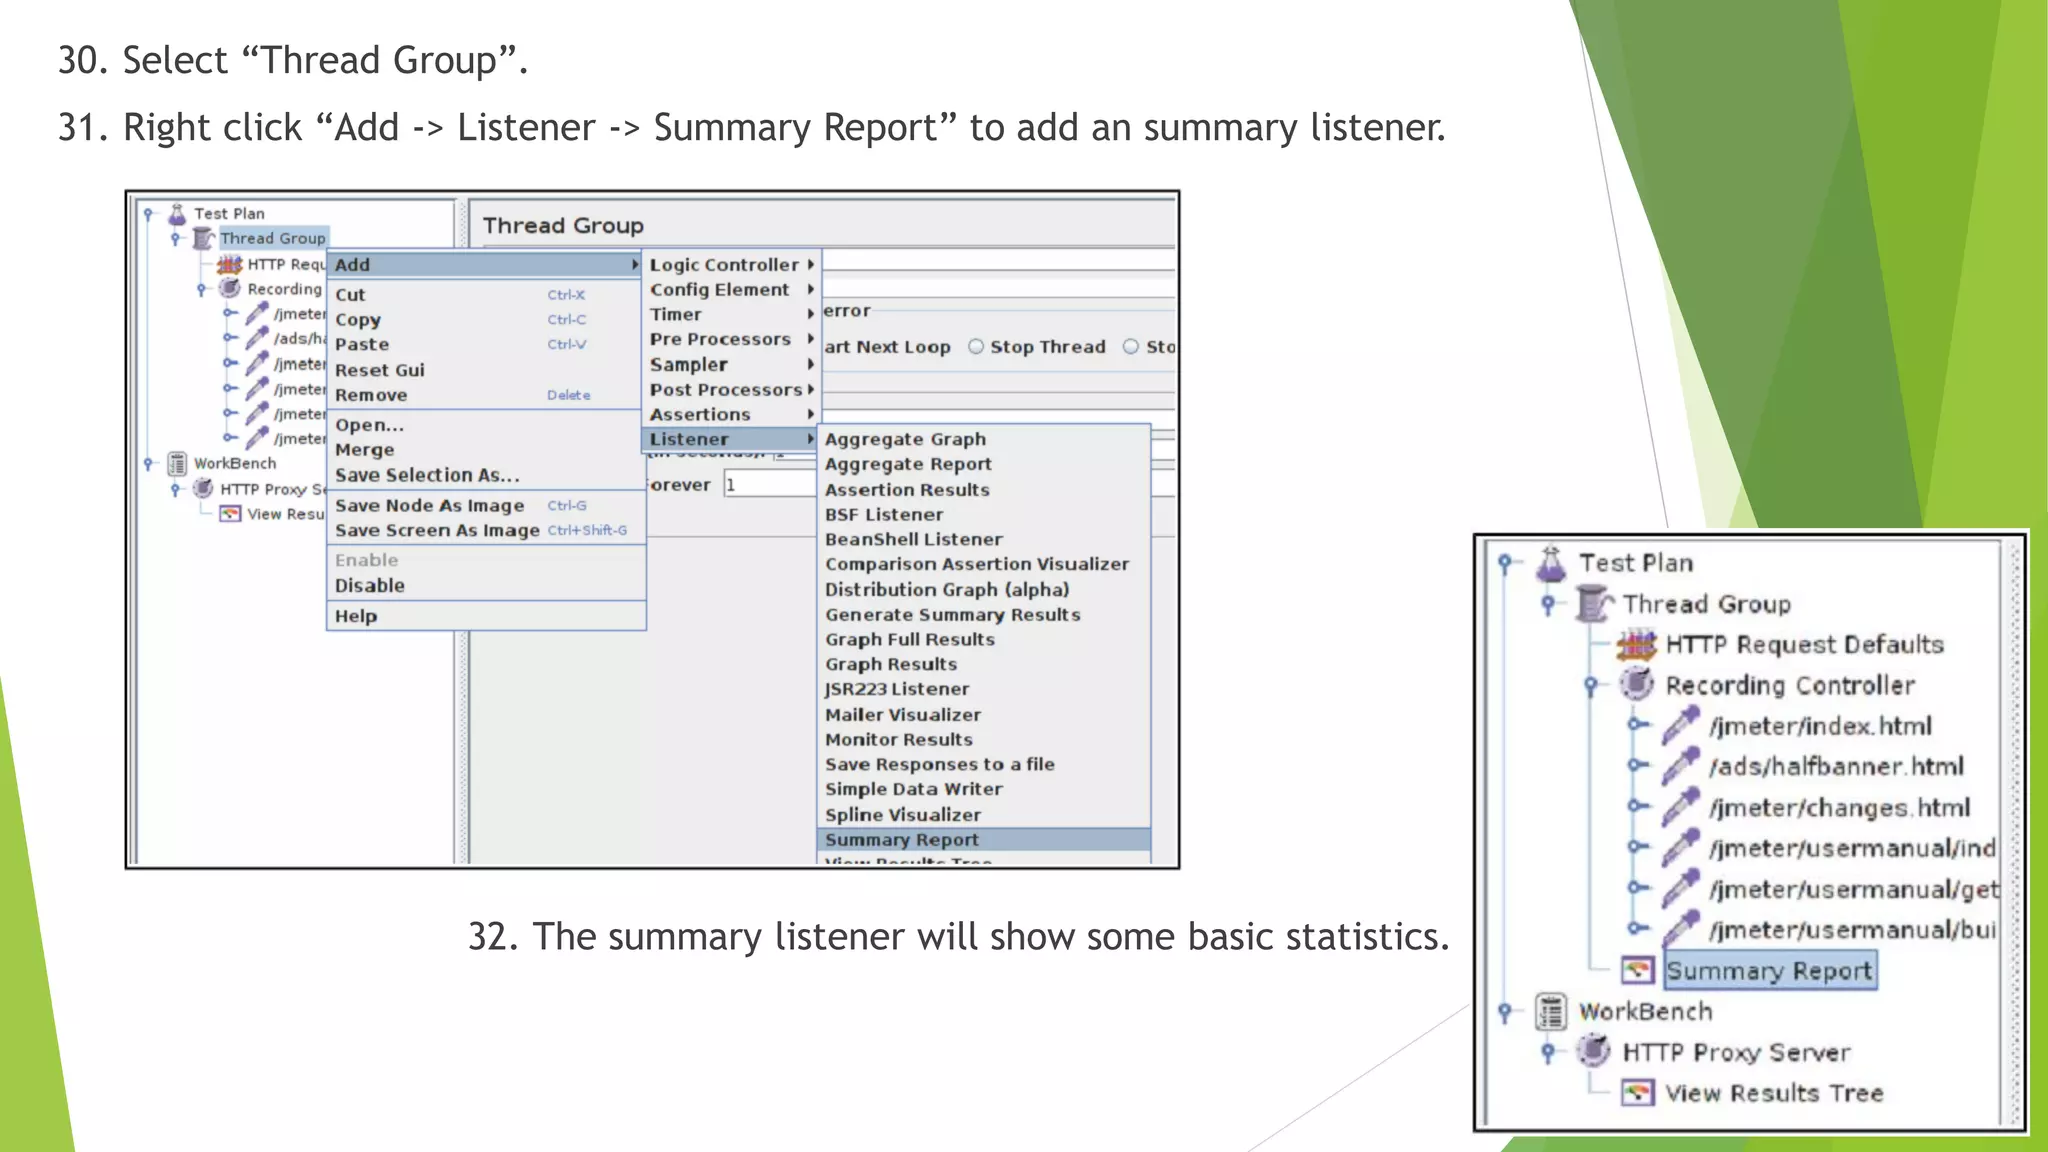
Task: Open the Timer submenu
Action: point(731,315)
